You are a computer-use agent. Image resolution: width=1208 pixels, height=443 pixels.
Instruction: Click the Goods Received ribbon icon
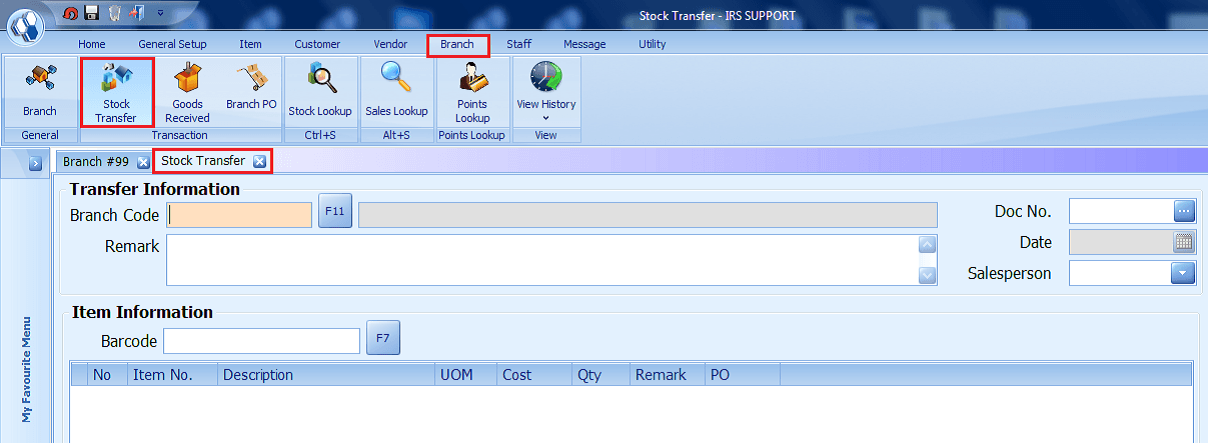(x=187, y=92)
